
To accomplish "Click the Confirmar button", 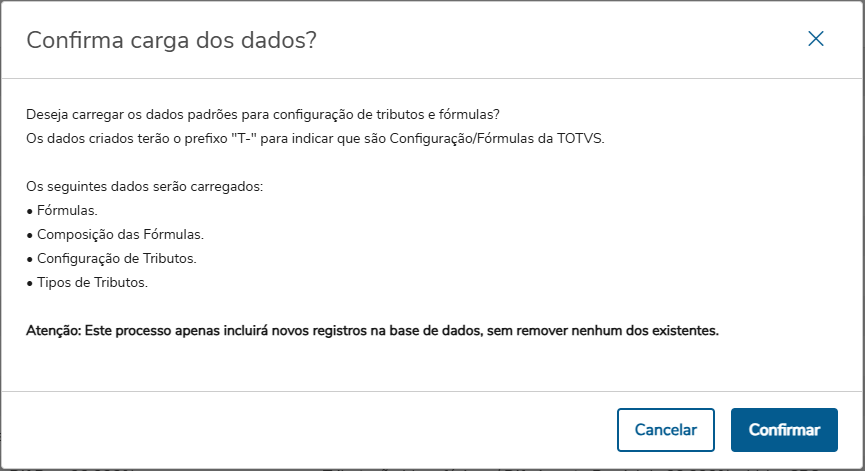I will [x=784, y=430].
